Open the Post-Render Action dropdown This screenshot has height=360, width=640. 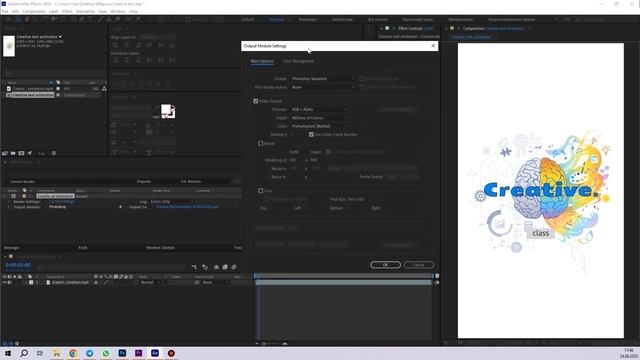[323, 87]
